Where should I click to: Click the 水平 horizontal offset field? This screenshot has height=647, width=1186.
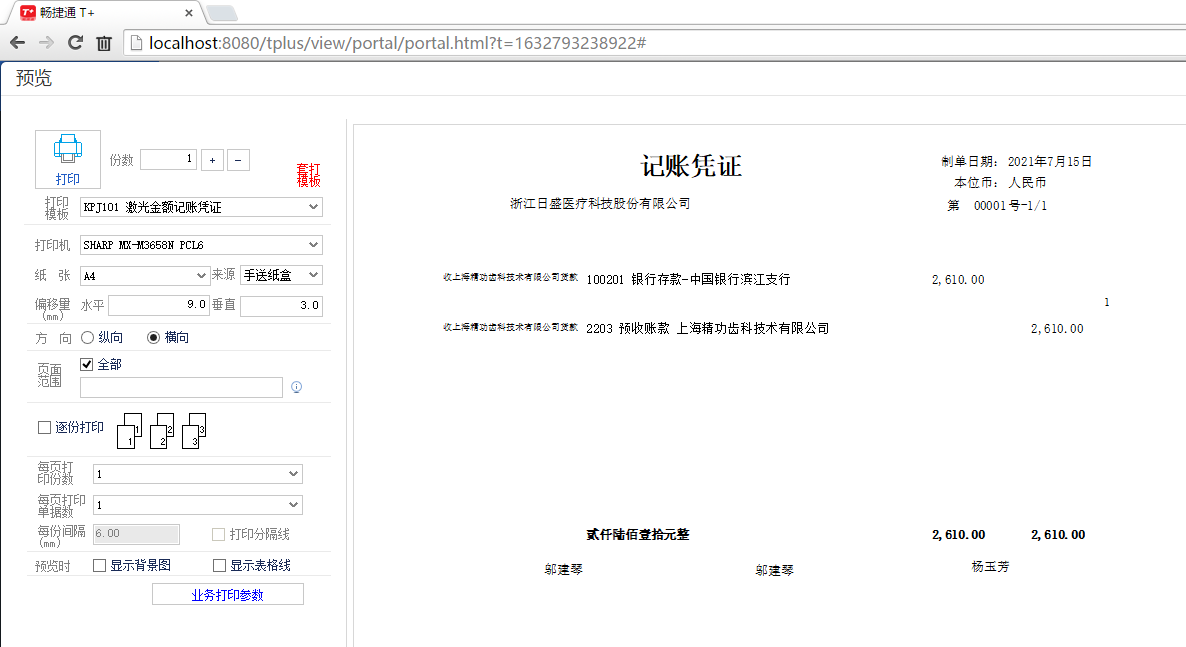[159, 305]
